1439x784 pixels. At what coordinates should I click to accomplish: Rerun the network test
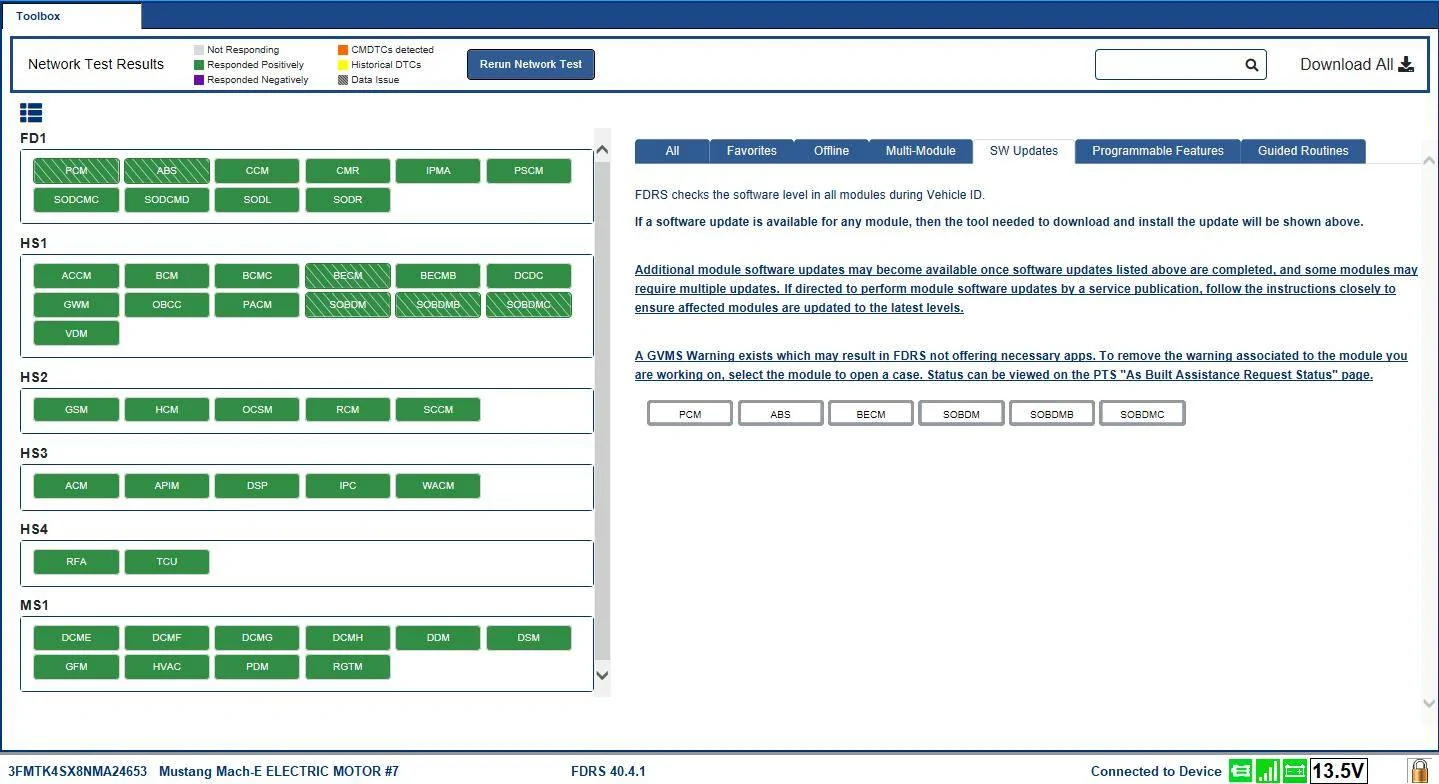[531, 64]
